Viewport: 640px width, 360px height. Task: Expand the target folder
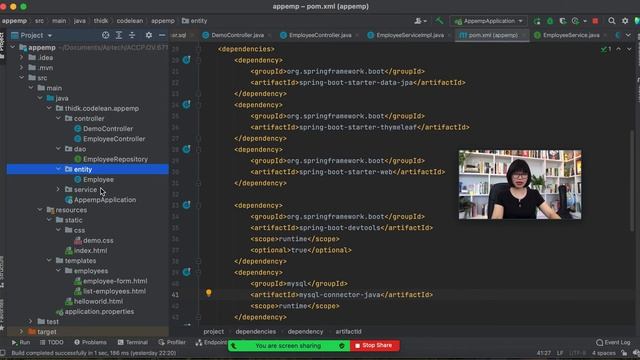click(22, 332)
